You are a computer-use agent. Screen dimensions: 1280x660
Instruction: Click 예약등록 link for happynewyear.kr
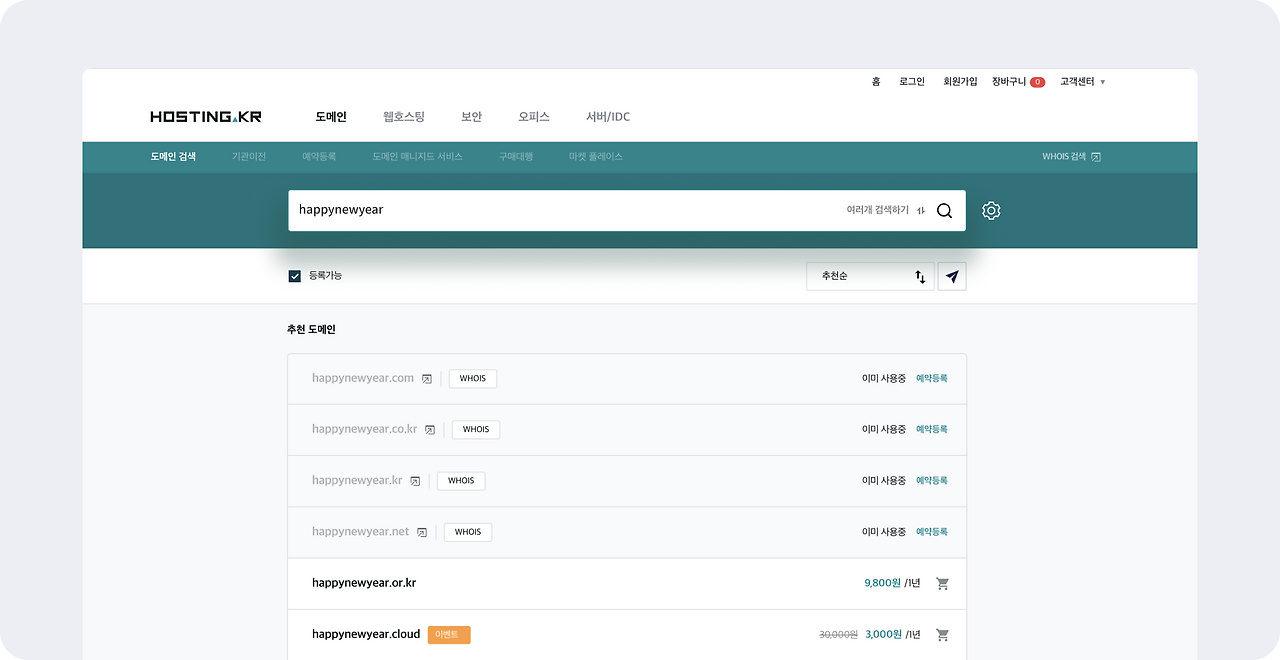(x=931, y=481)
